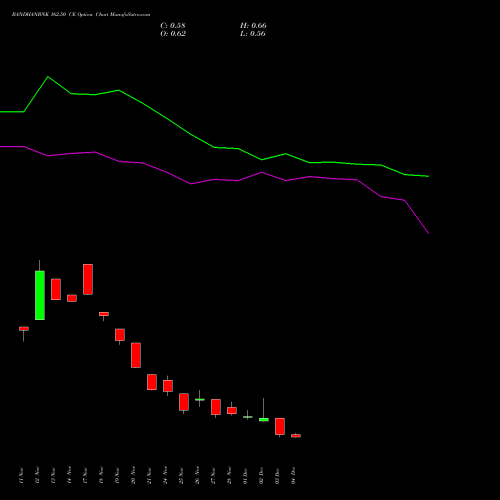500x500 pixels.
Task: Click the red candle for 21 Nov
Action: coord(152,382)
